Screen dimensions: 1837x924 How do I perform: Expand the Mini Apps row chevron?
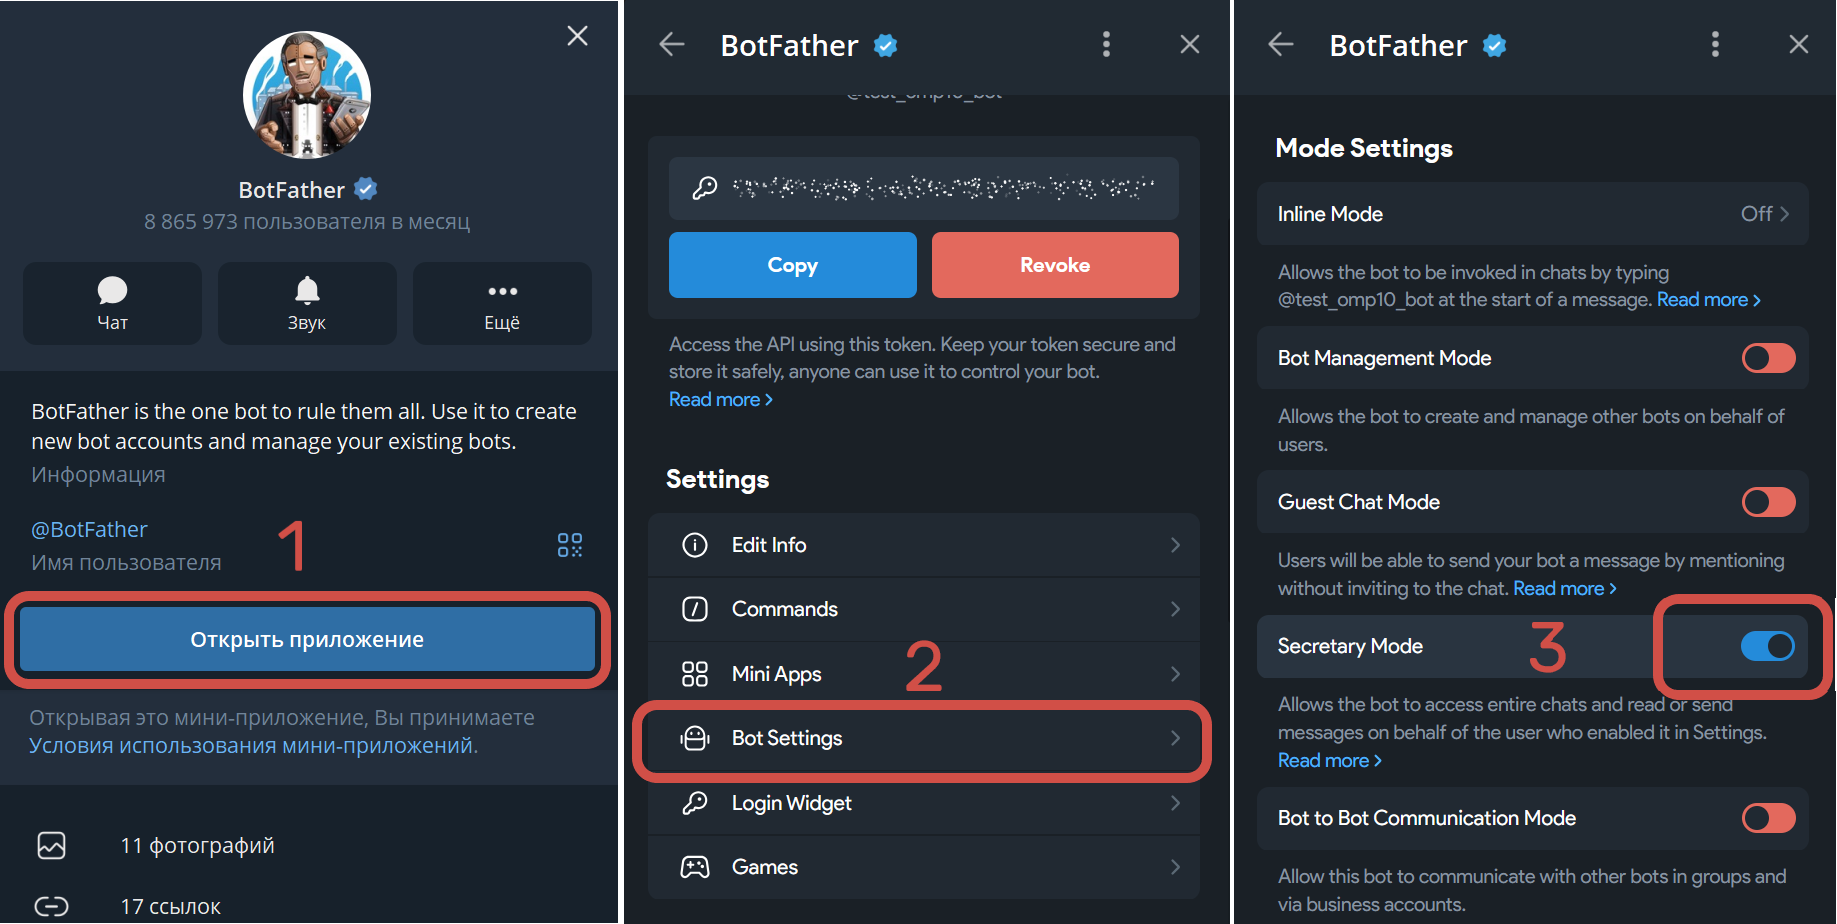(x=1176, y=674)
